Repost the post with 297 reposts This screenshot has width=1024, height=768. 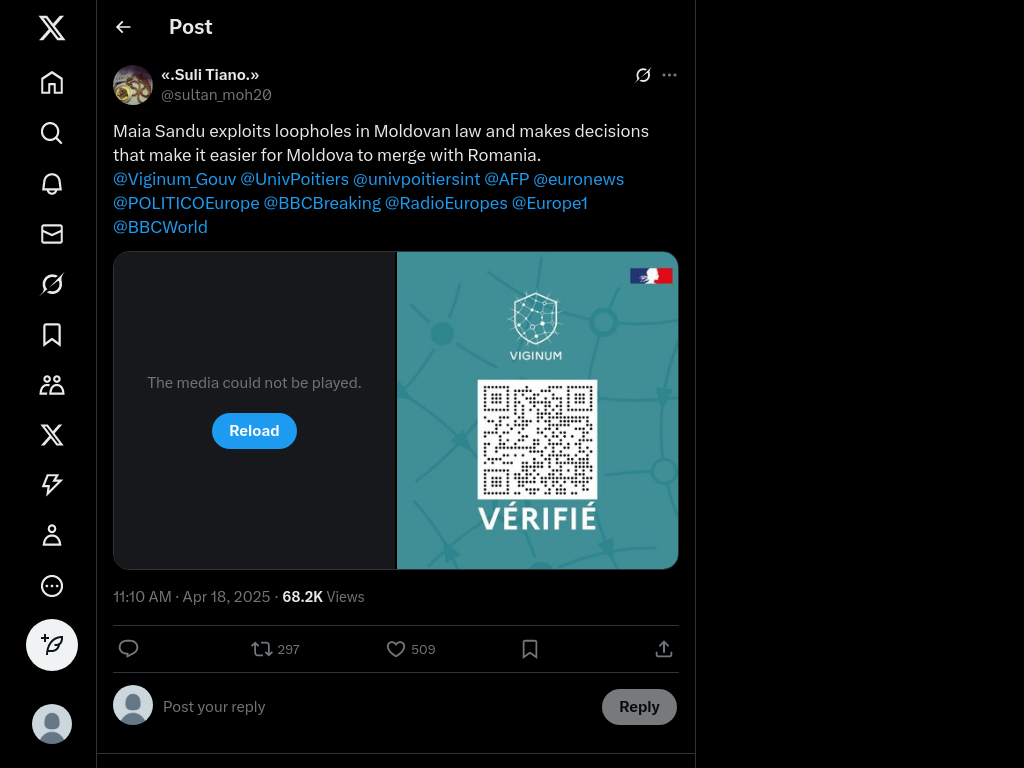click(x=262, y=649)
